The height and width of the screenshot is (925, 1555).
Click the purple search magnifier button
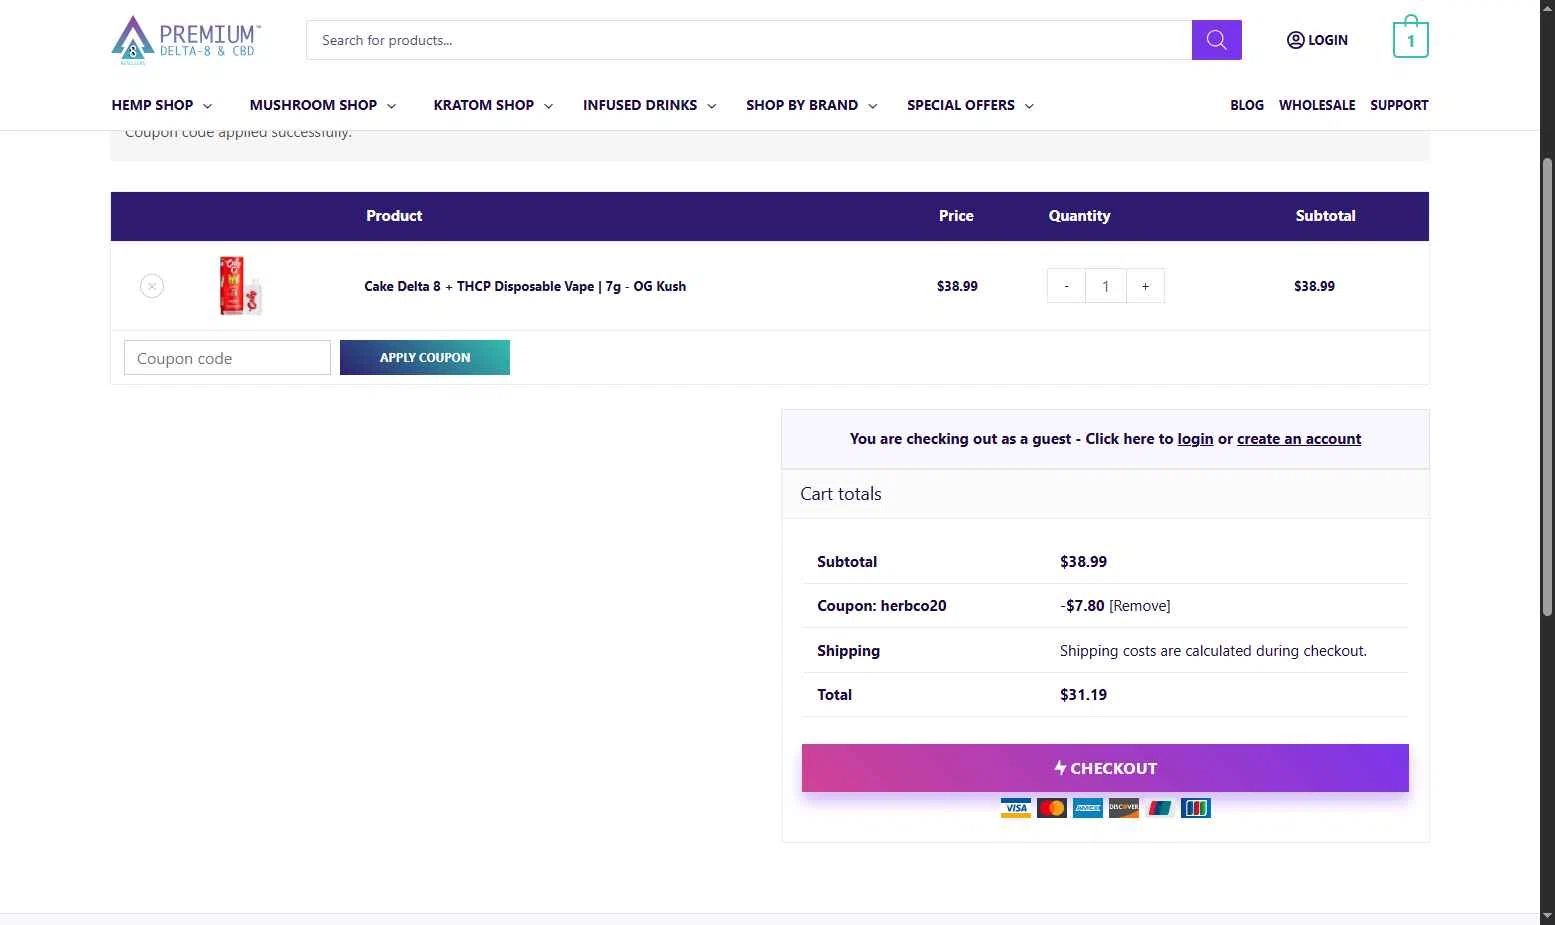click(x=1216, y=40)
